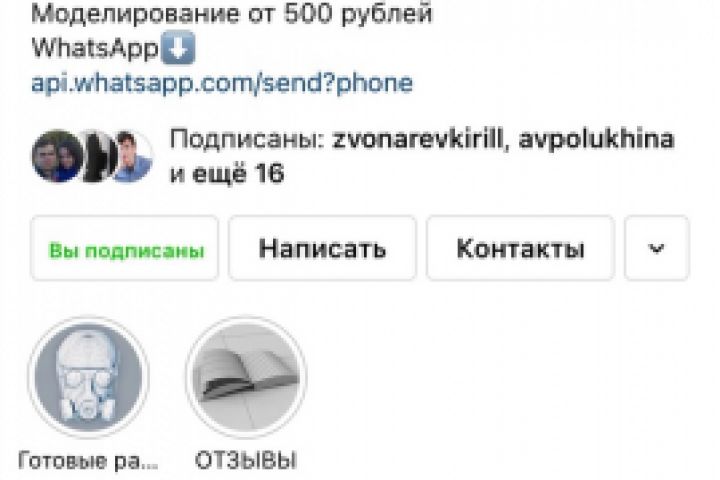This screenshot has height=480, width=720.
Task: Show the "и ещё 16" mutual followers list
Action: pyautogui.click(x=227, y=174)
